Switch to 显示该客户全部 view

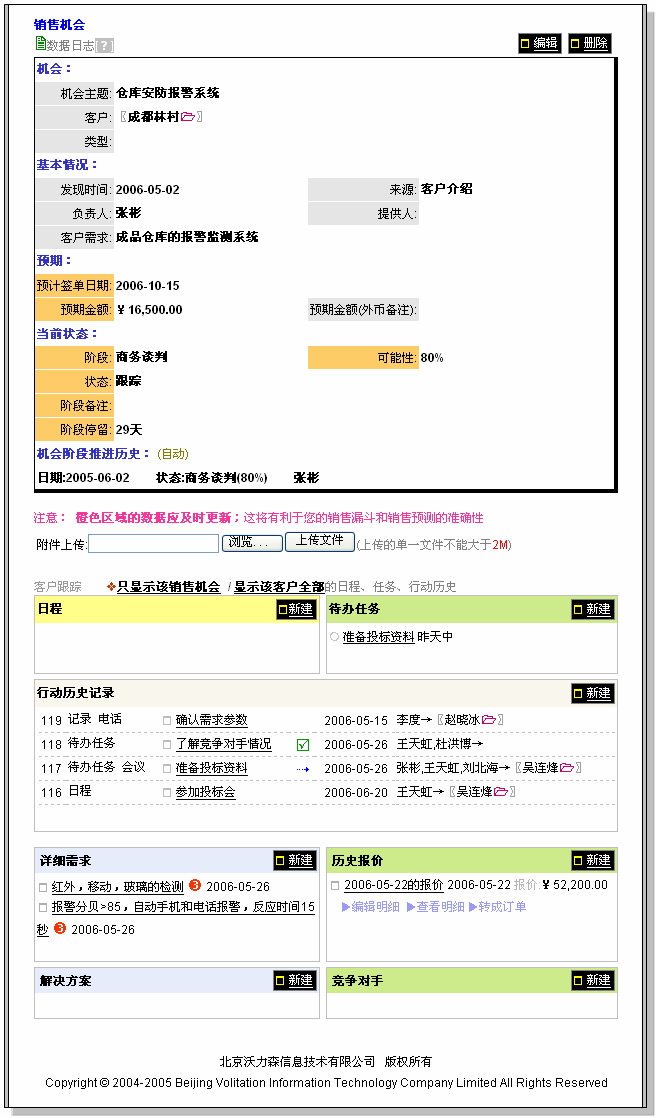[x=279, y=587]
